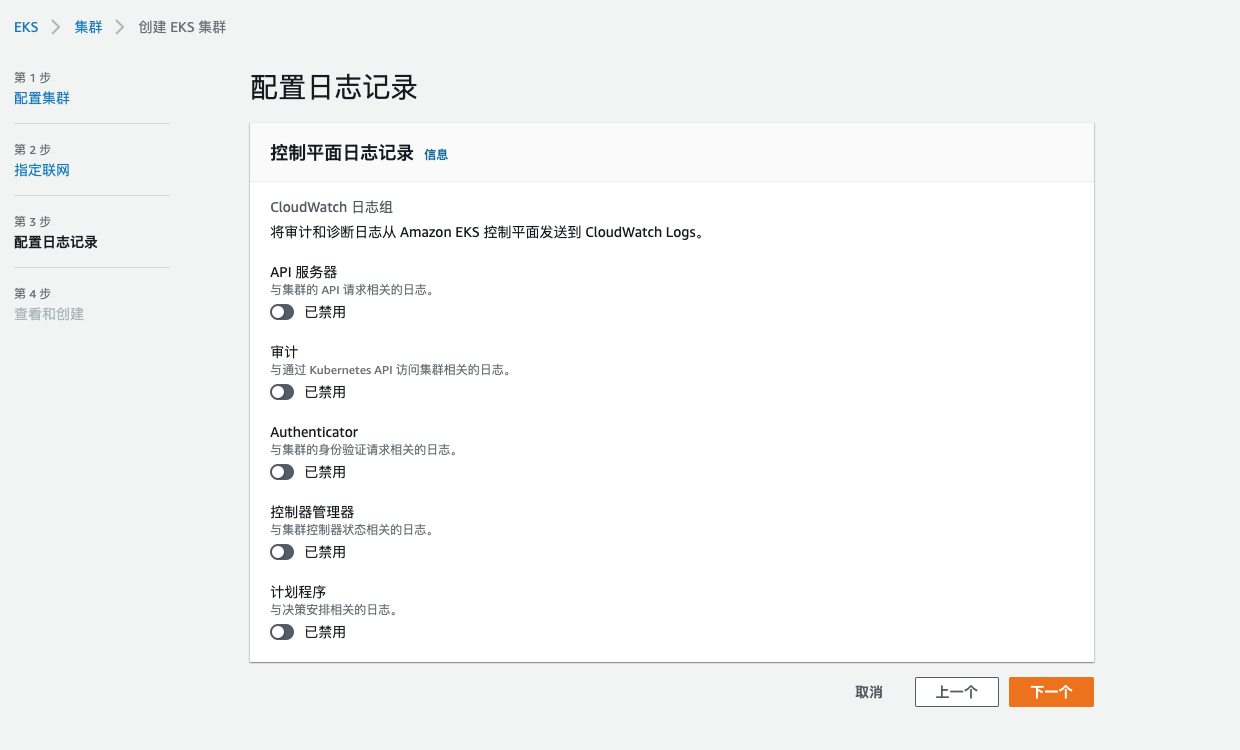
Task: Click the breadcrumb chevron after 集群
Action: pos(120,27)
